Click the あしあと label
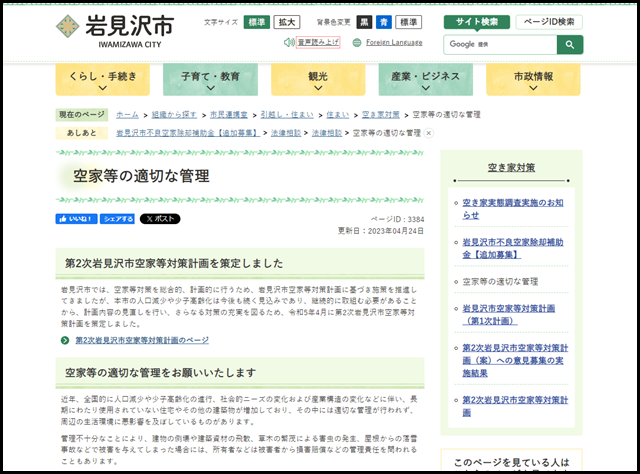Viewport: 640px width, 474px height. pyautogui.click(x=82, y=133)
